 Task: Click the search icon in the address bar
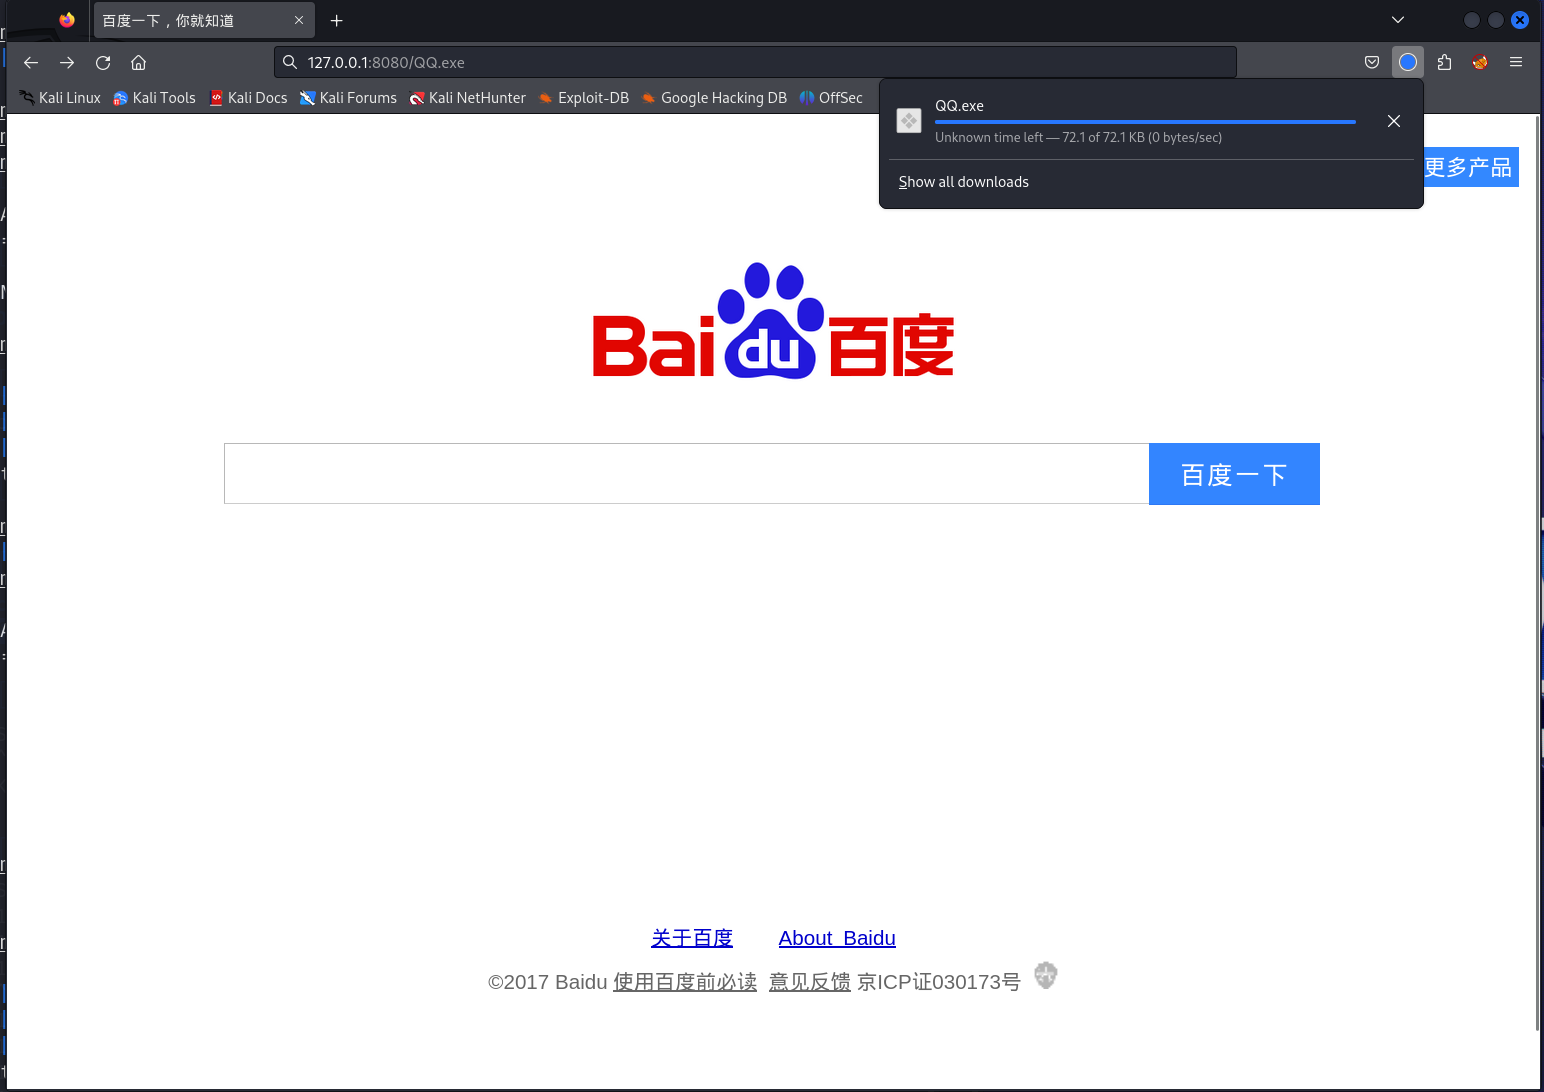(290, 62)
